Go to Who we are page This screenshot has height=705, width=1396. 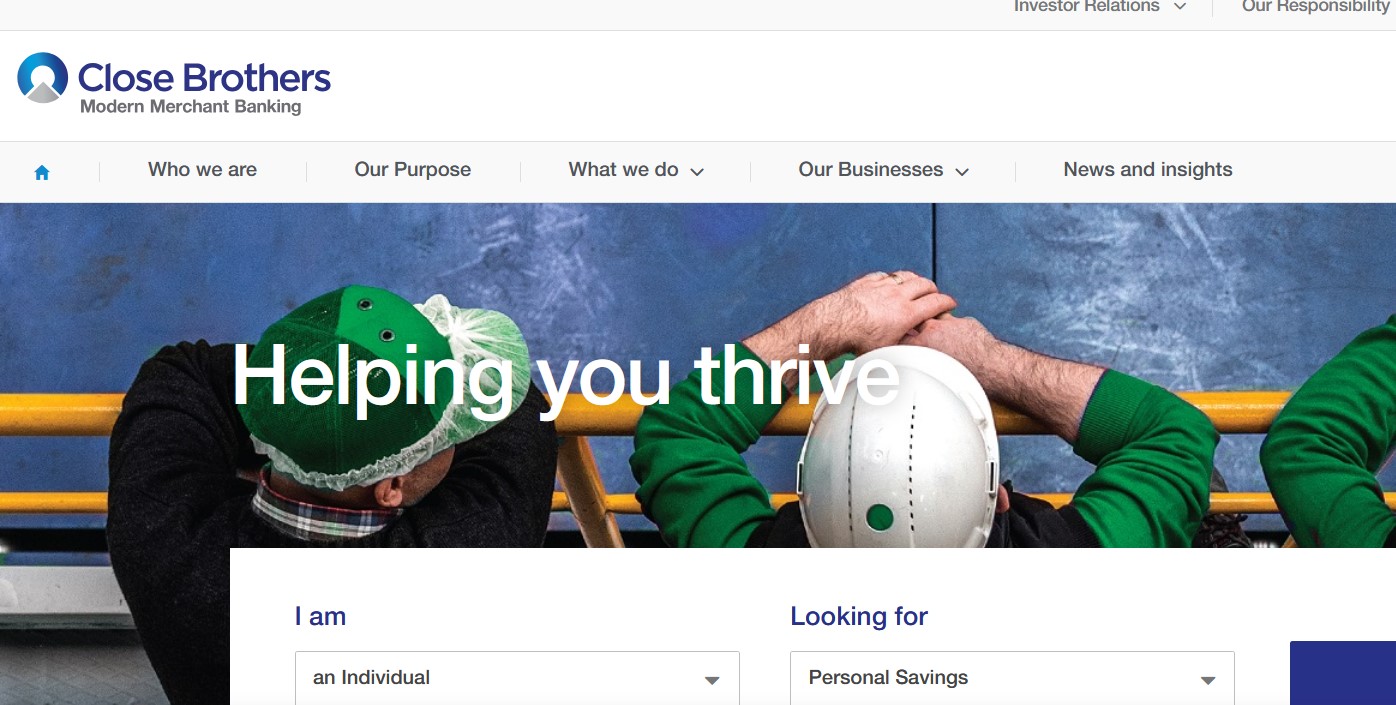click(x=202, y=170)
